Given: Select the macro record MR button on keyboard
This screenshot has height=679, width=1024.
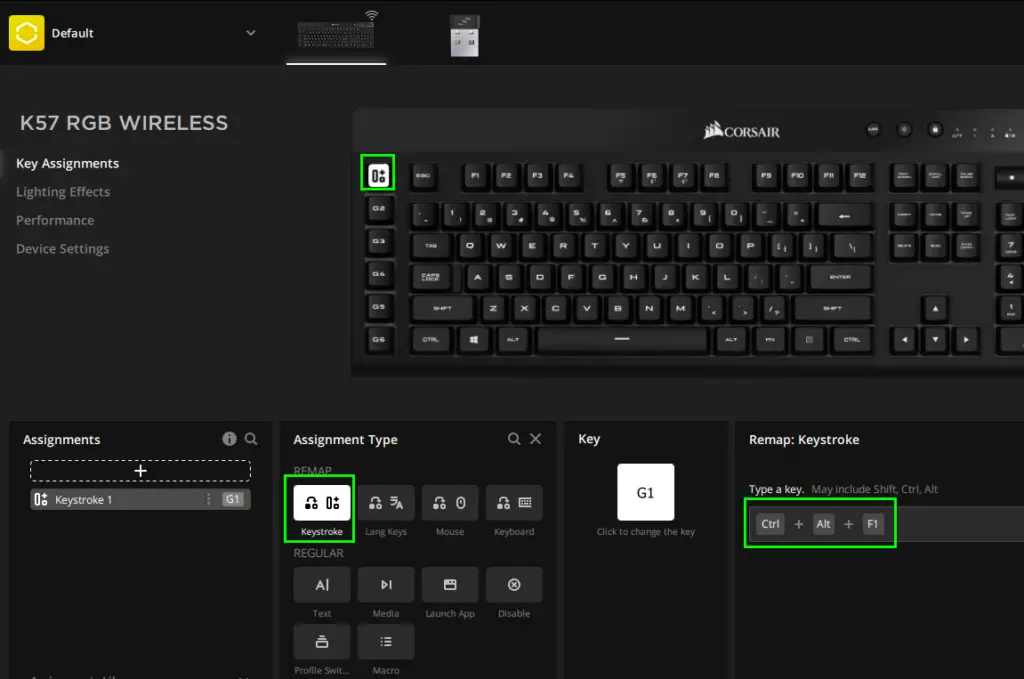Looking at the screenshot, I should (x=873, y=130).
